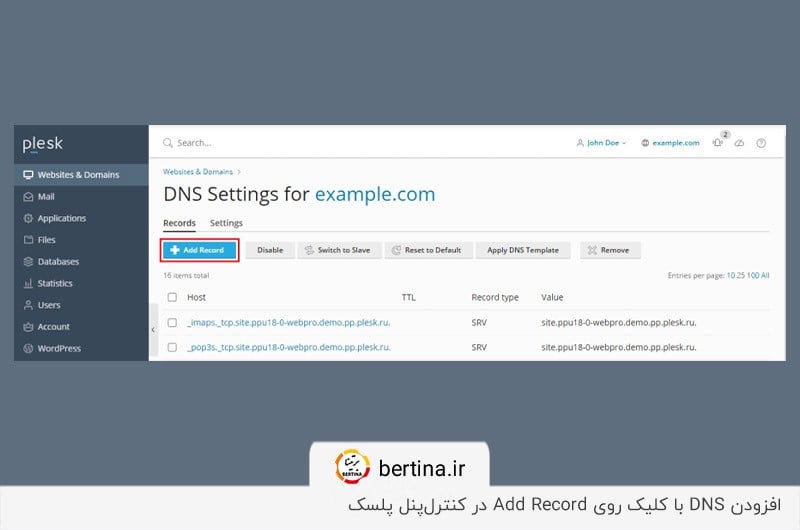This screenshot has width=800, height=530.
Task: Switch to the Settings tab
Action: (226, 223)
